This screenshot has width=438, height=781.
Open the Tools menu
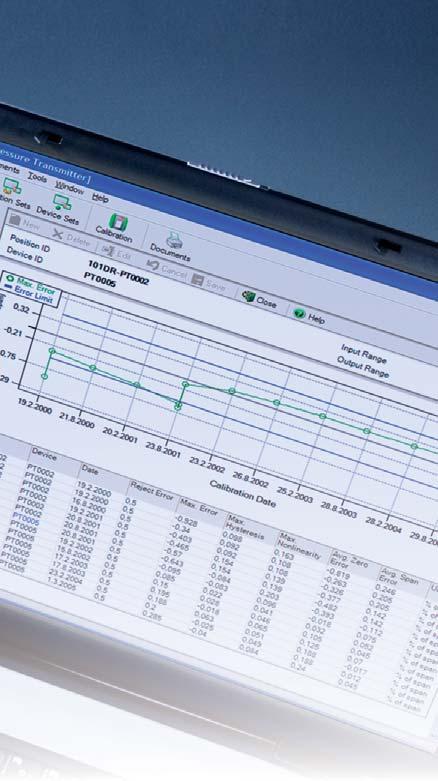point(37,177)
